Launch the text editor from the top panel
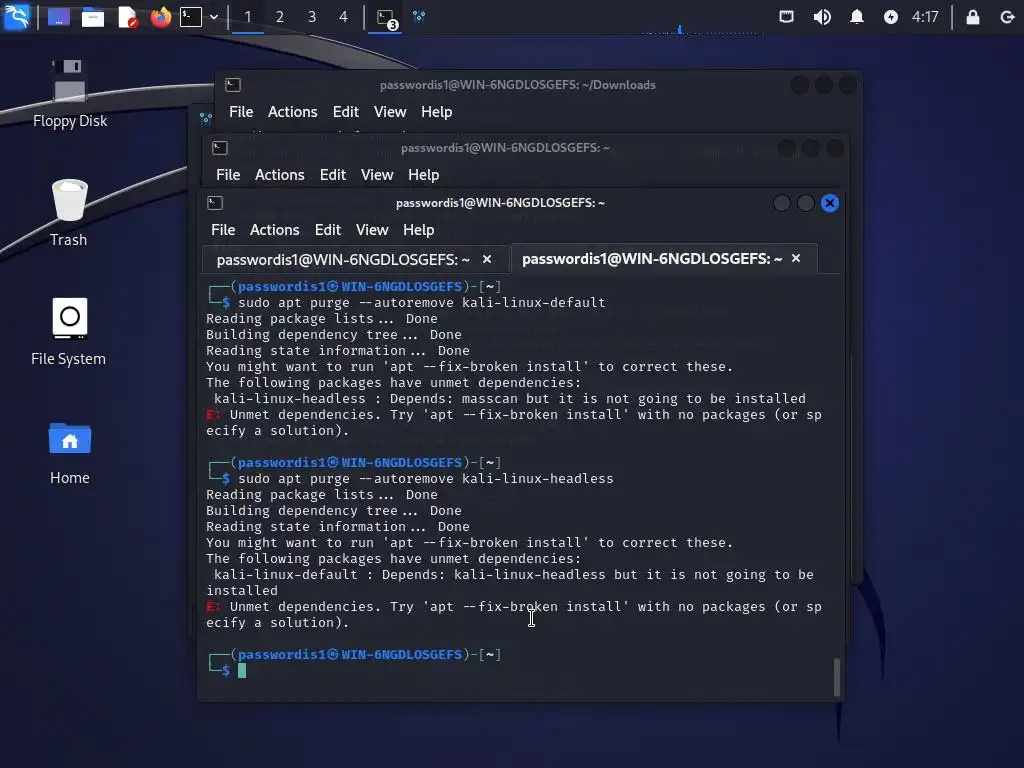This screenshot has height=768, width=1024. click(127, 17)
